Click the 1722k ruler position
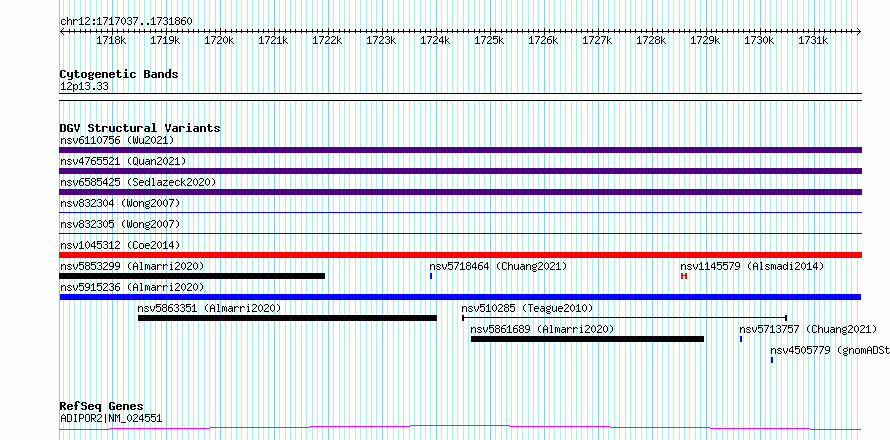This screenshot has height=440, width=890. (x=327, y=41)
